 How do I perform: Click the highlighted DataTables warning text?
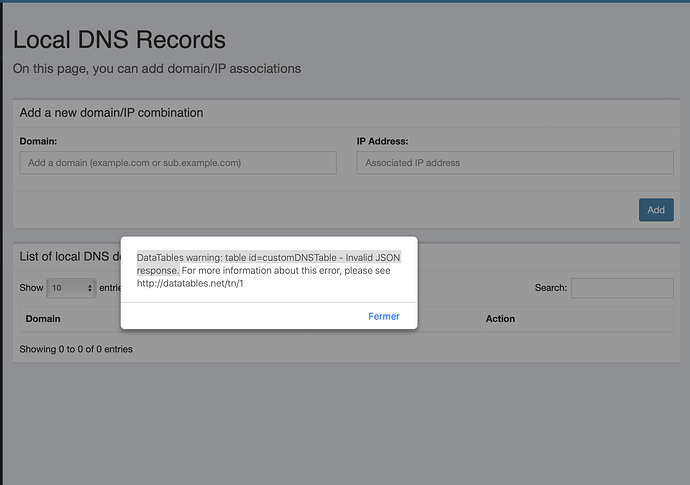[x=268, y=263]
